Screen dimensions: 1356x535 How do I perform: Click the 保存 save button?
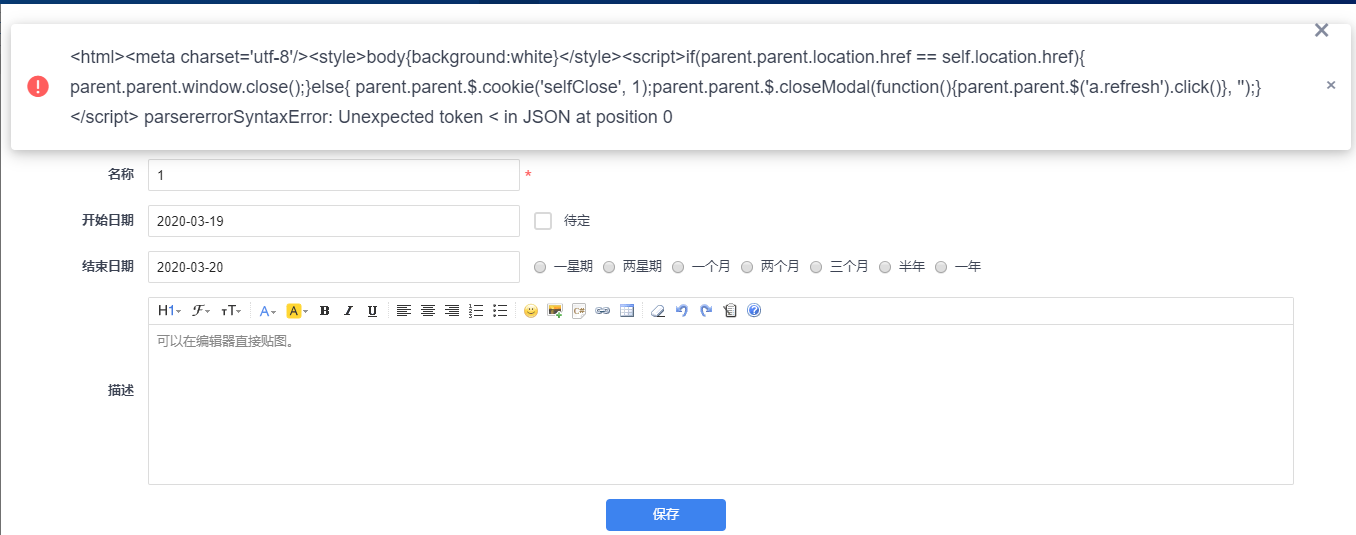pyautogui.click(x=666, y=515)
